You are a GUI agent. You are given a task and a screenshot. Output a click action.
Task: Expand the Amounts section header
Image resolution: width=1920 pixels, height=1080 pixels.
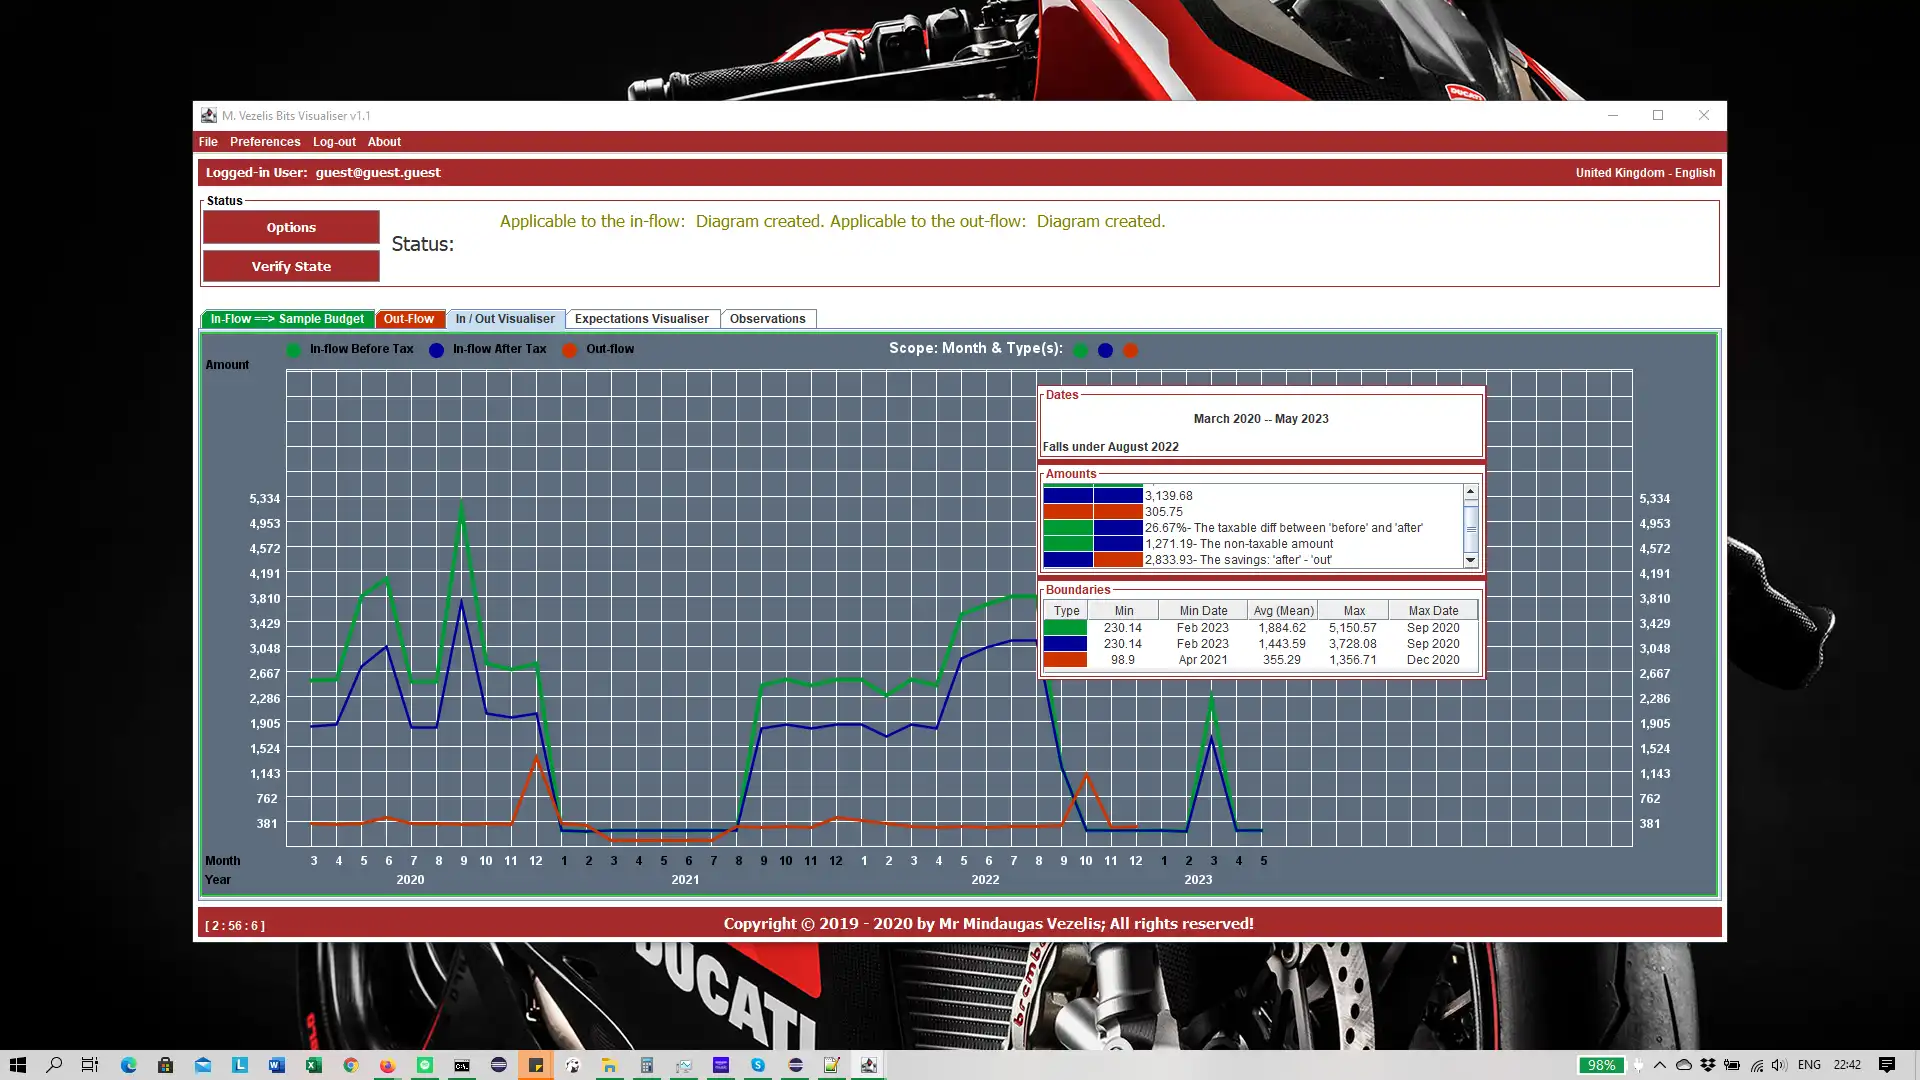pyautogui.click(x=1069, y=472)
